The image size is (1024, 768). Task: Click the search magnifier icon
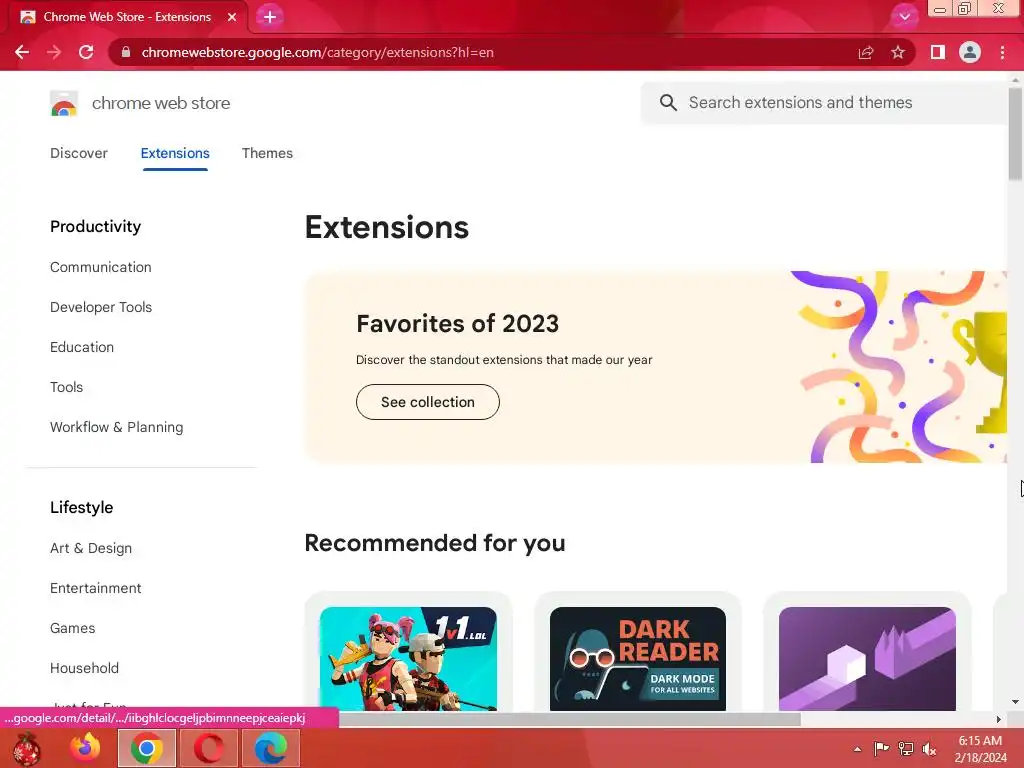click(x=668, y=103)
